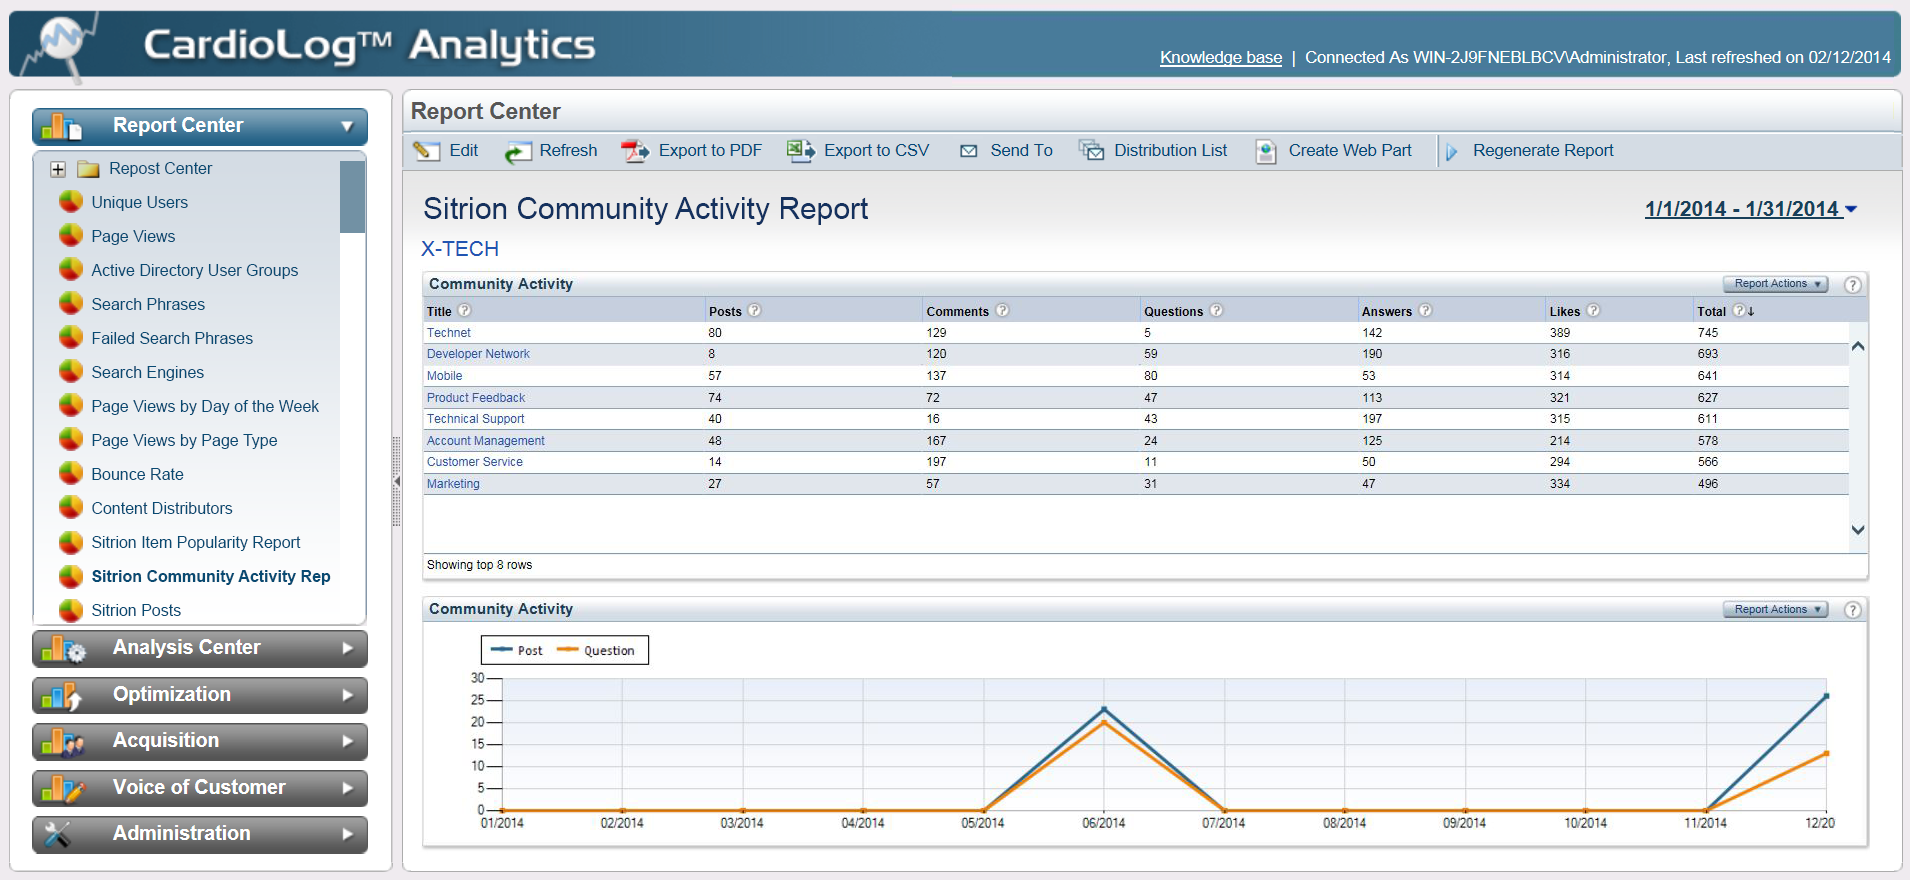Open the Developer Network community link
The image size is (1910, 880).
[x=478, y=354]
